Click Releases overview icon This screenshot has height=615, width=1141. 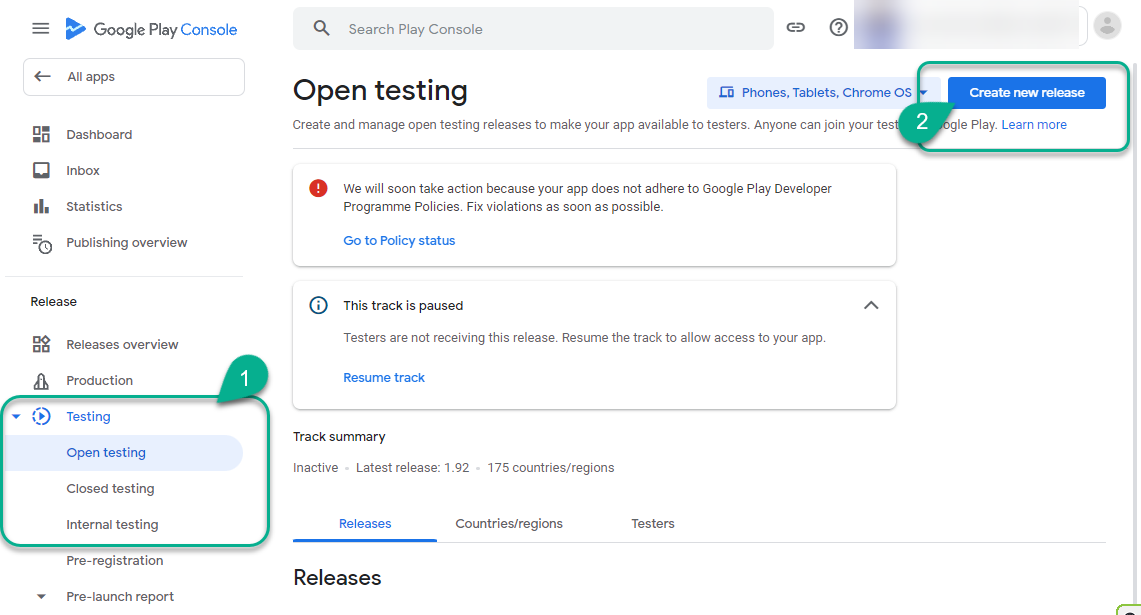click(x=41, y=344)
